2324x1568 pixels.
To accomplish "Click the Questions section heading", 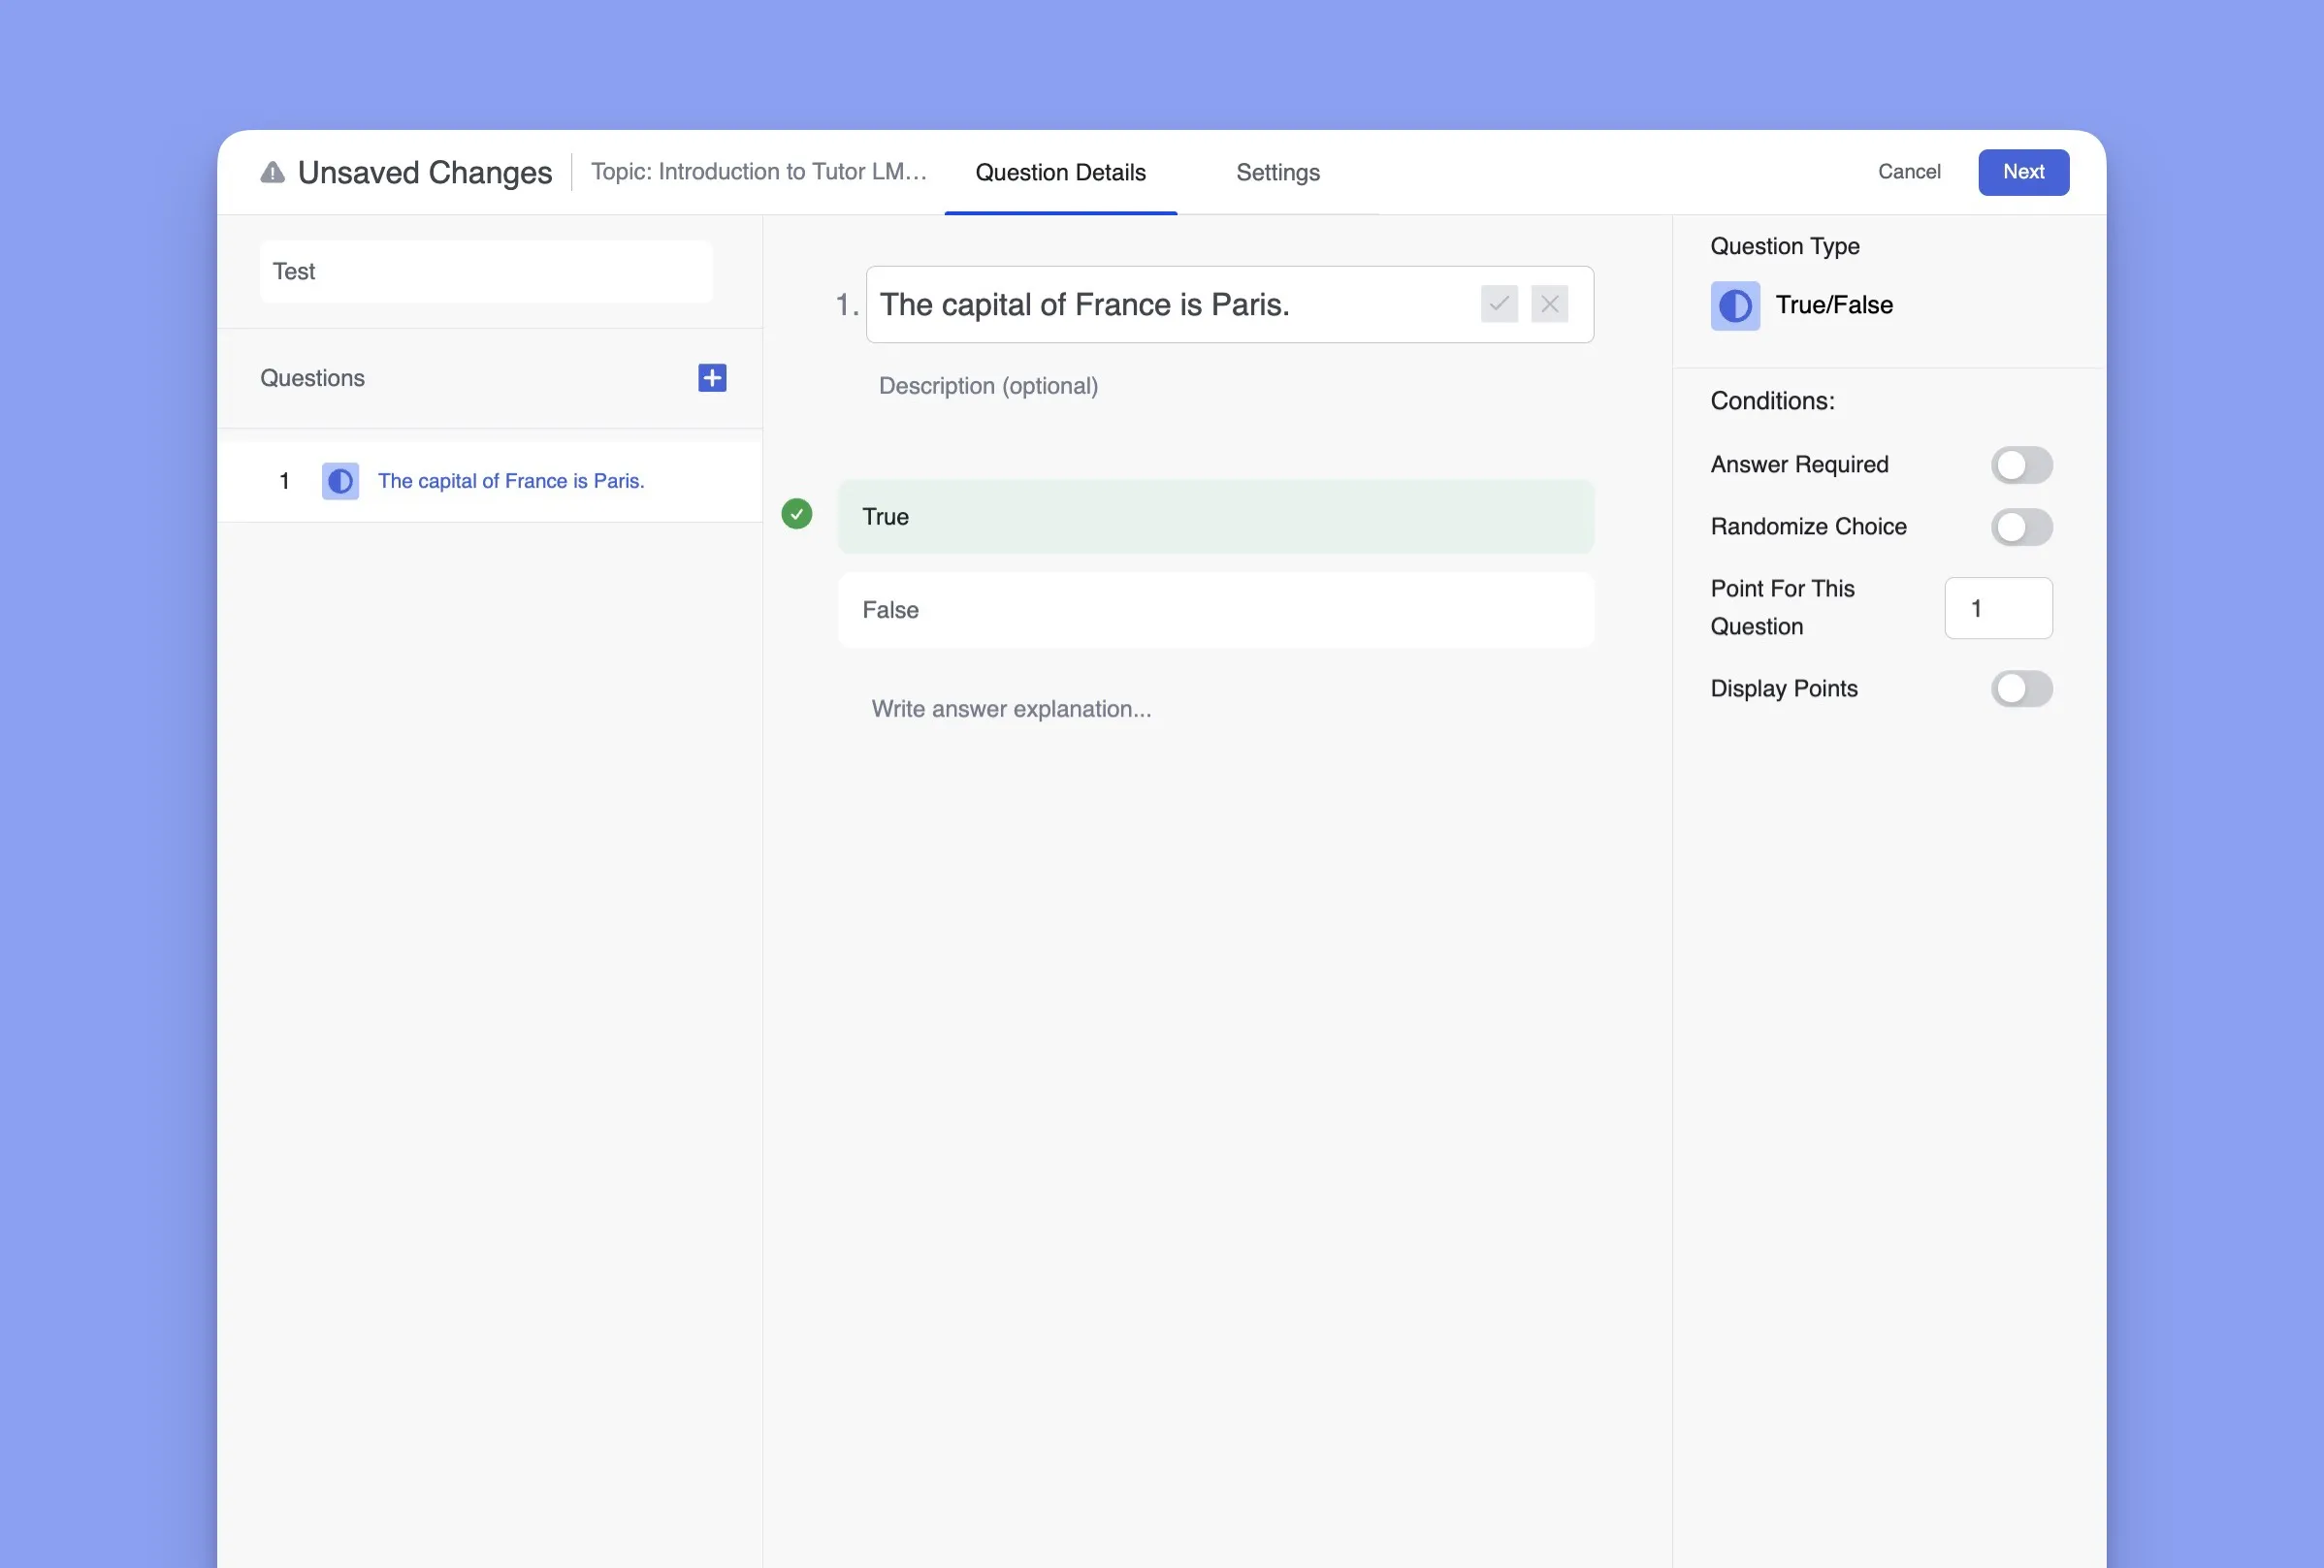I will 312,378.
